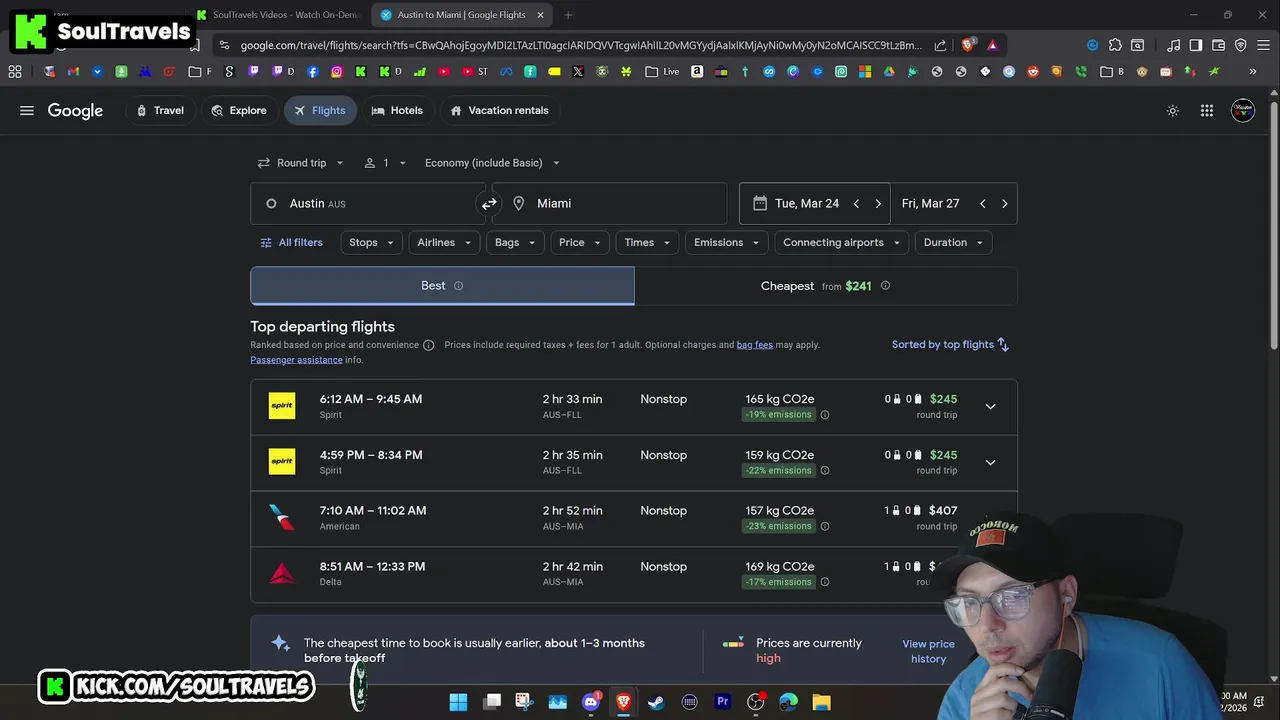View price history link
Image resolution: width=1280 pixels, height=720 pixels.
928,651
